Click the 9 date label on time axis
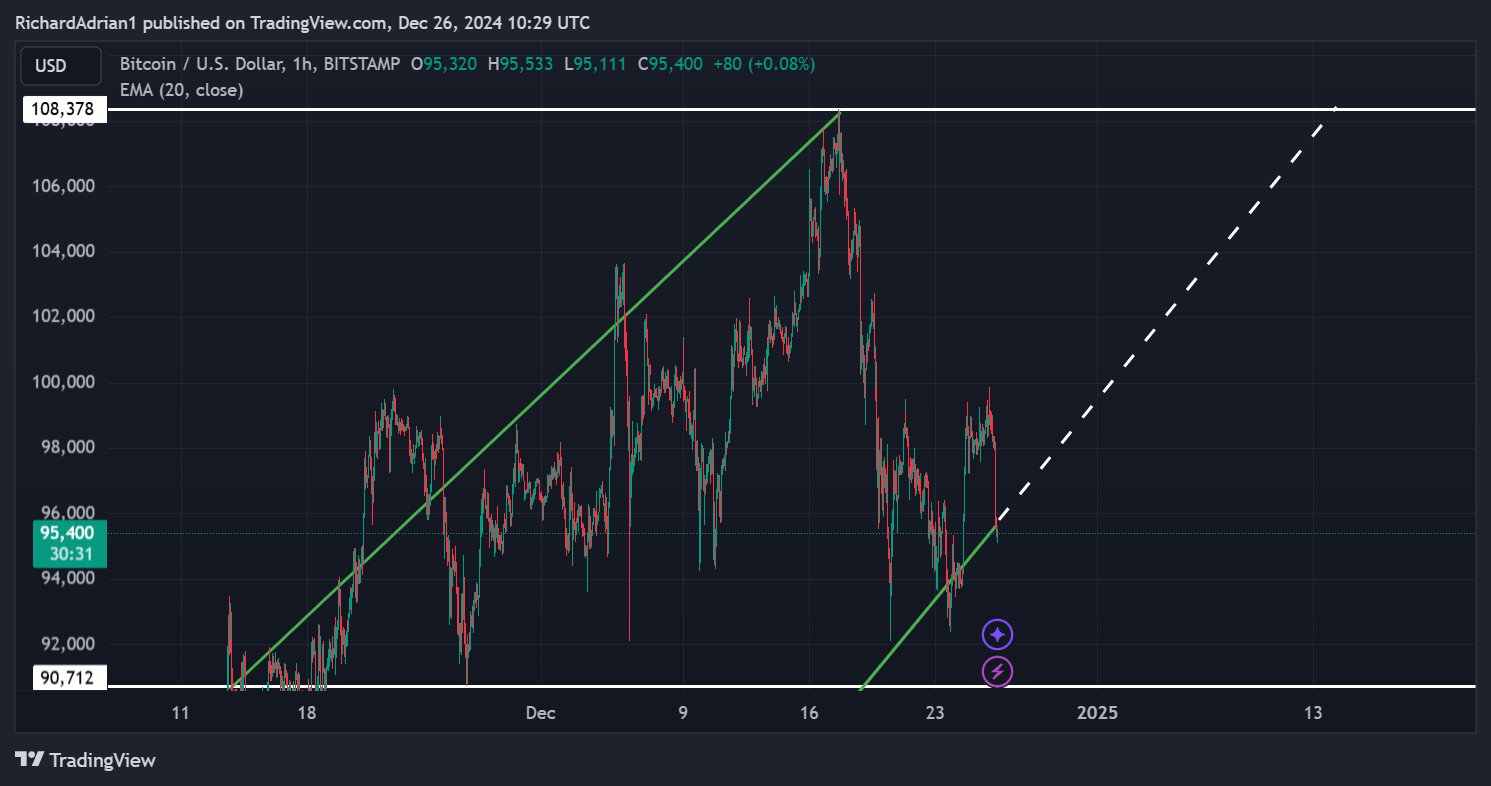Image resolution: width=1491 pixels, height=786 pixels. (x=683, y=713)
